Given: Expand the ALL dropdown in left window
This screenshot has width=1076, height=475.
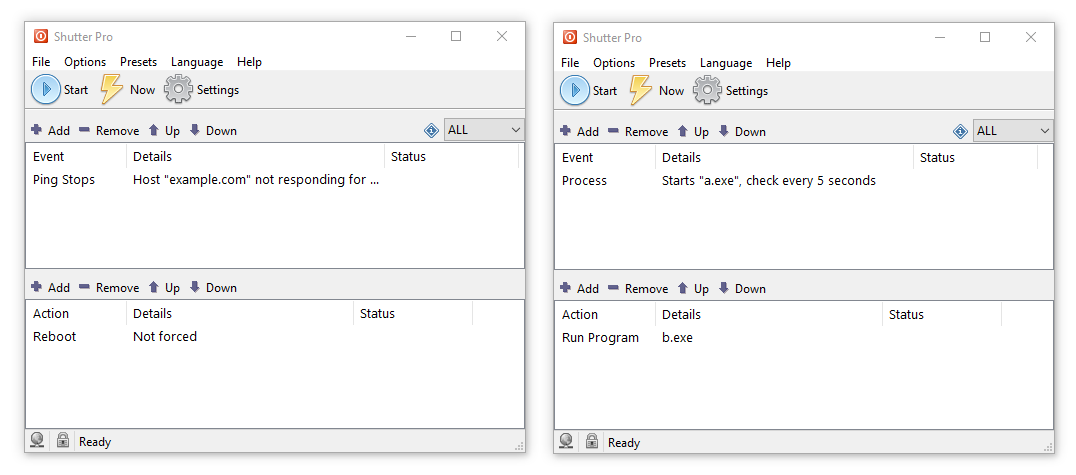Looking at the screenshot, I should coord(484,130).
